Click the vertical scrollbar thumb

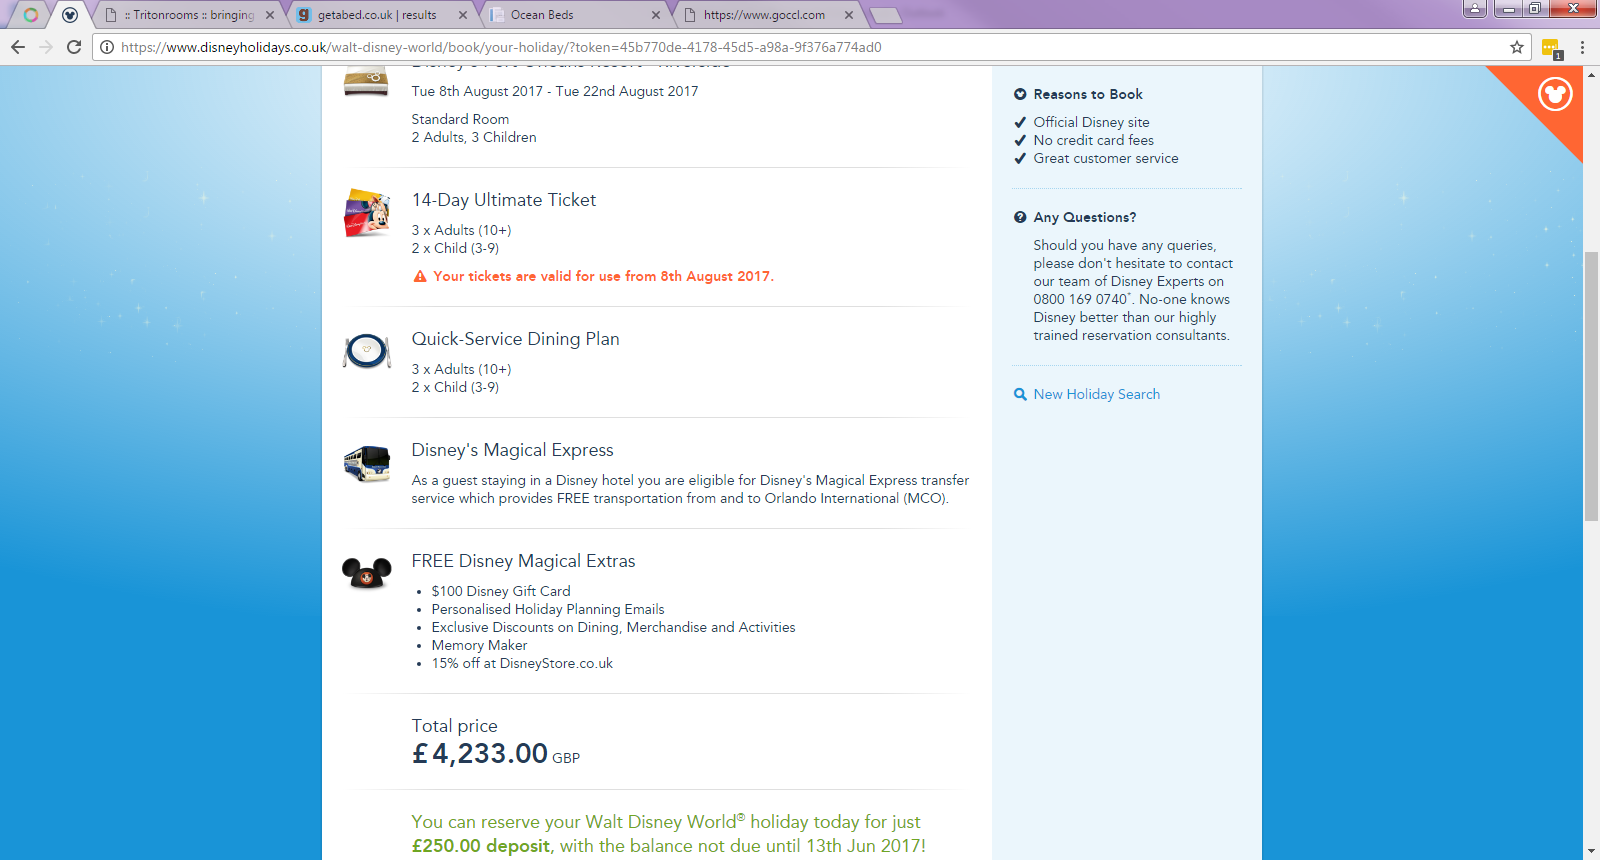[x=1591, y=386]
